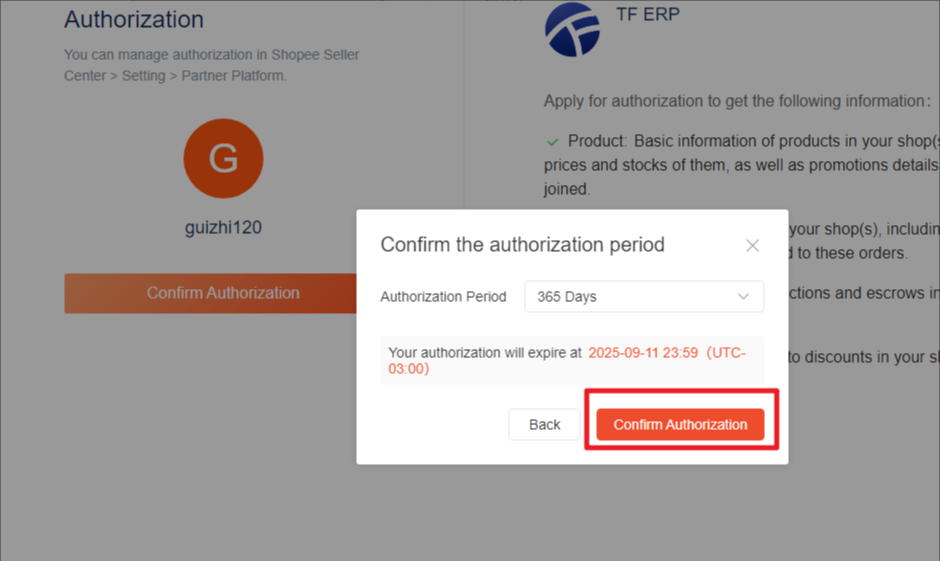Click the Authorization page heading
The height and width of the screenshot is (561, 940).
pyautogui.click(x=134, y=20)
